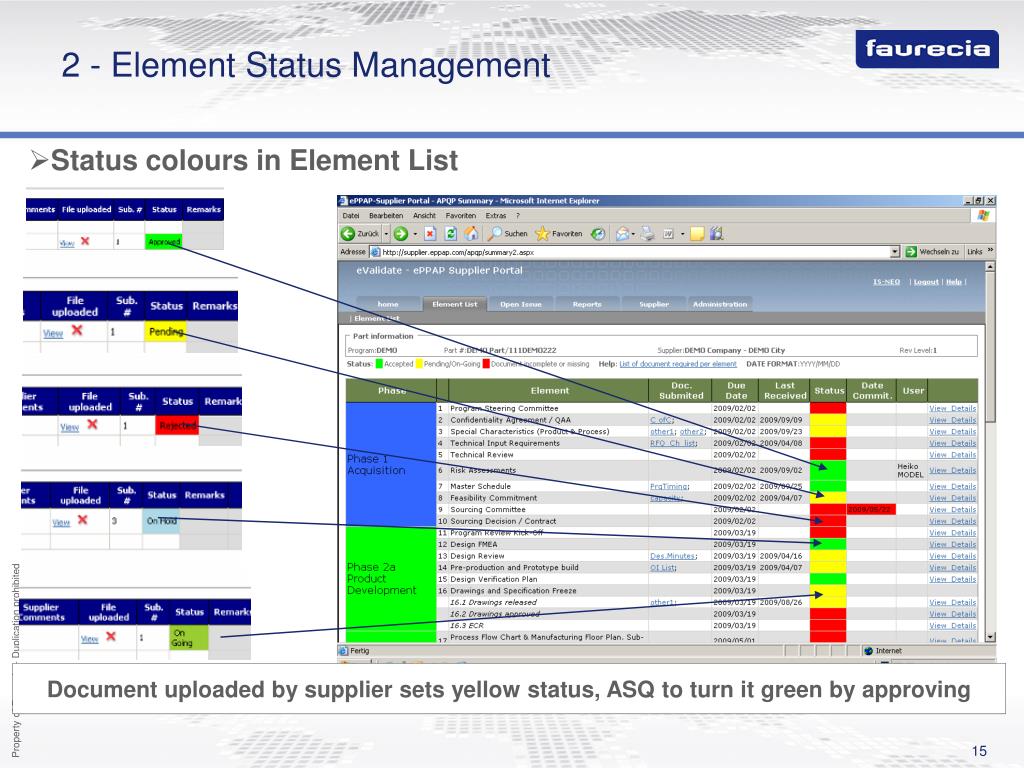
Task: Click the Print icon in toolbar
Action: click(647, 233)
